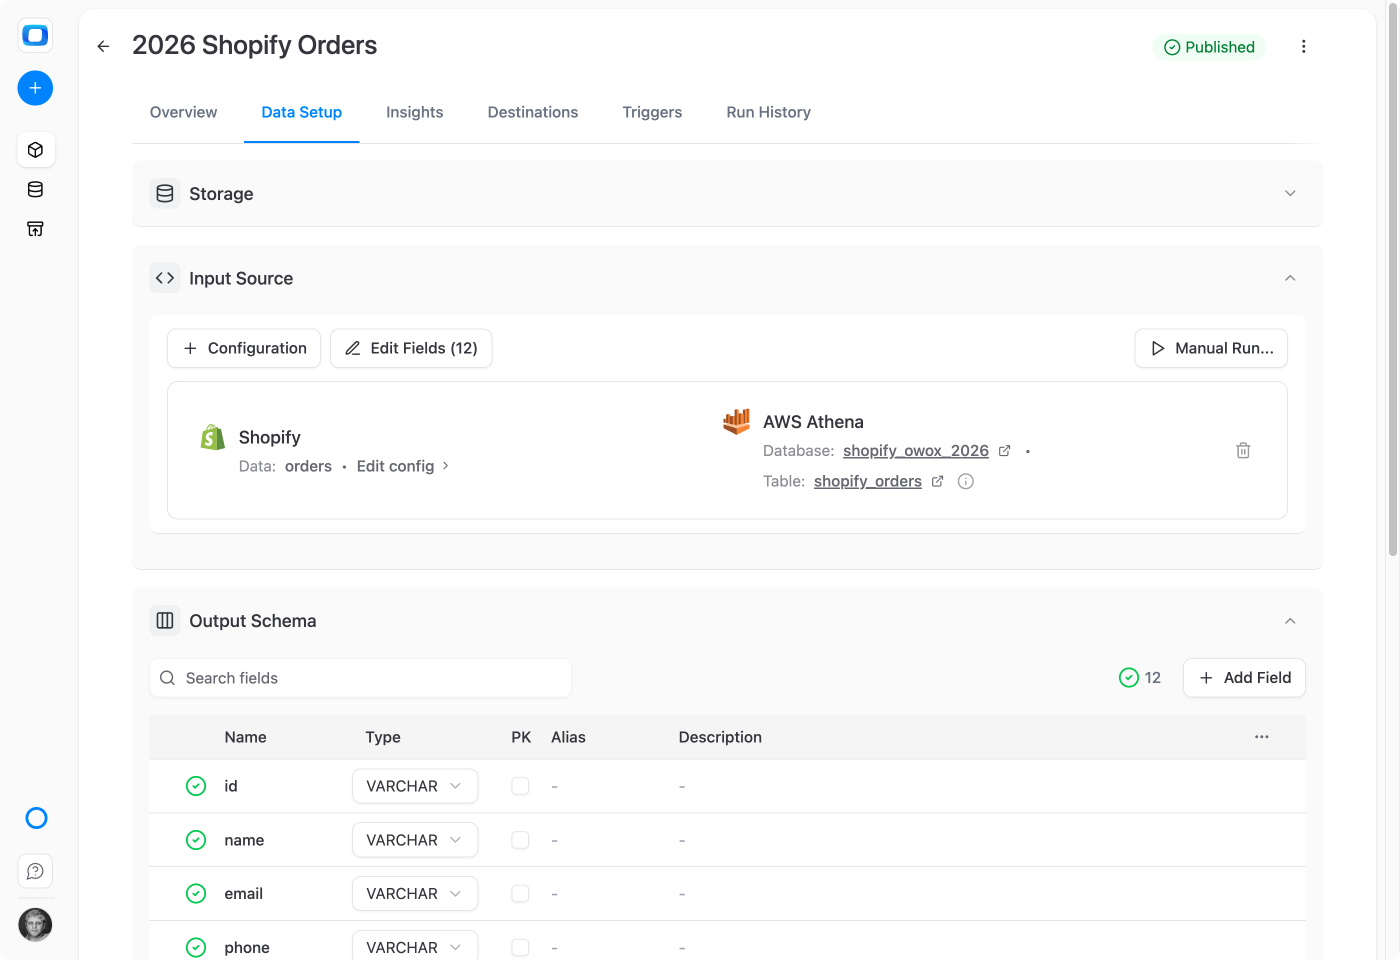This screenshot has height=960, width=1400.
Task: Click the PK column header
Action: coord(521,737)
